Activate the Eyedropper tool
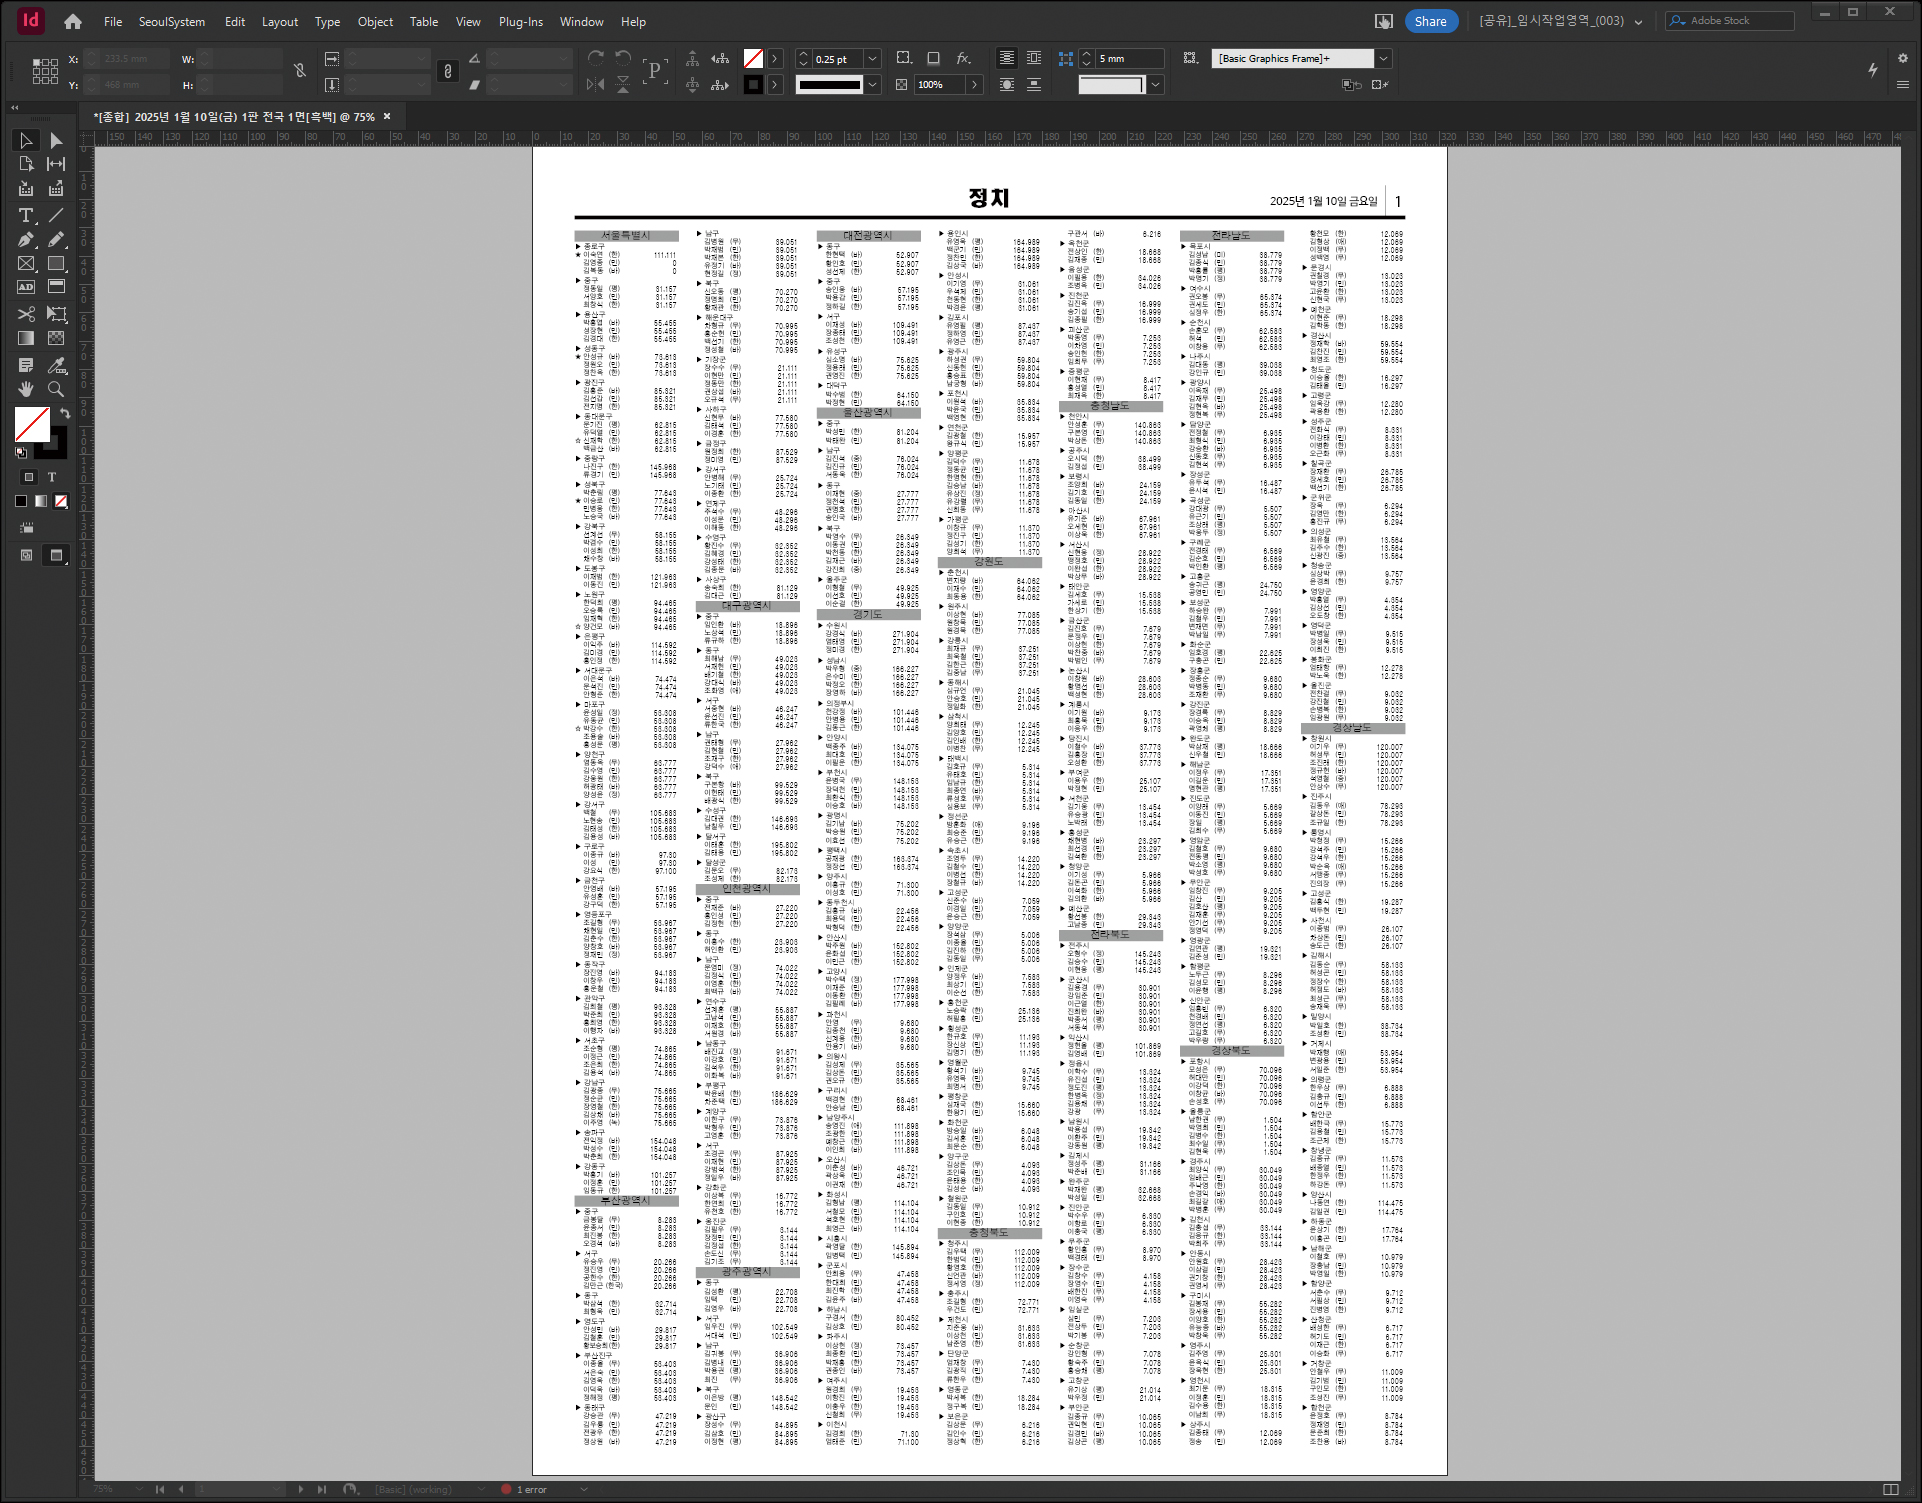This screenshot has width=1922, height=1503. coord(56,365)
